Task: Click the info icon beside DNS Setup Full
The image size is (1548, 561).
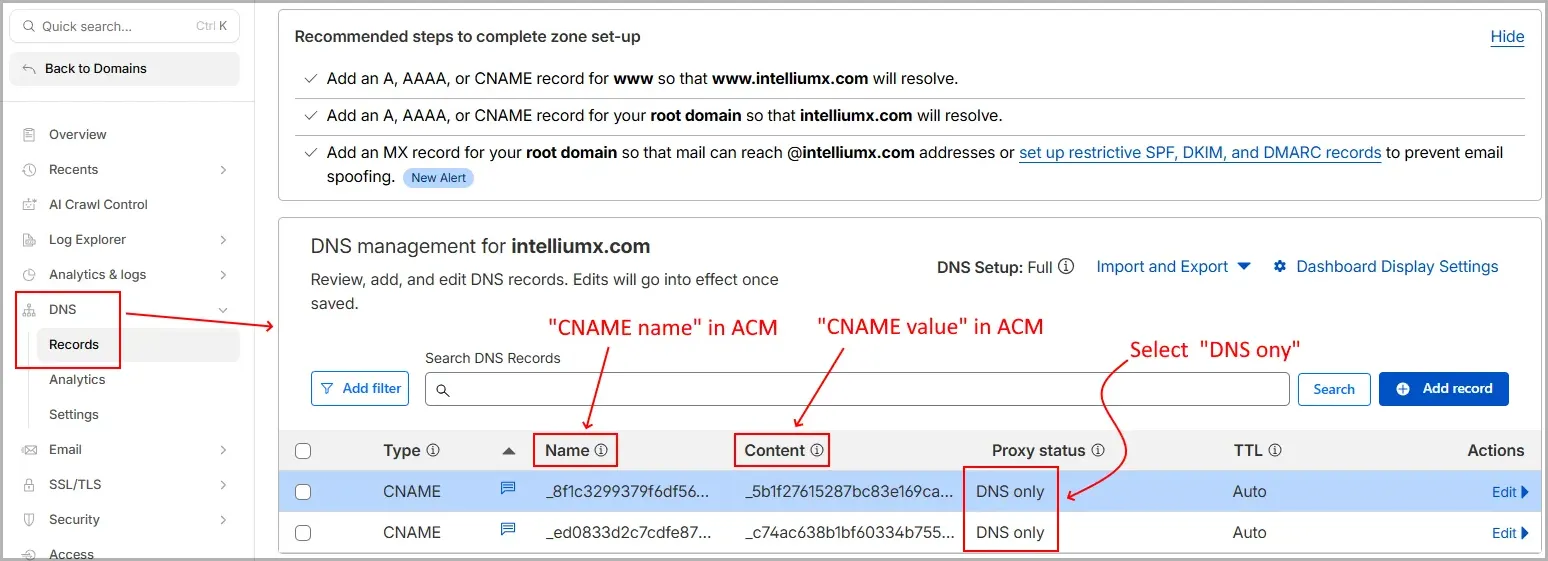Action: tap(1066, 267)
